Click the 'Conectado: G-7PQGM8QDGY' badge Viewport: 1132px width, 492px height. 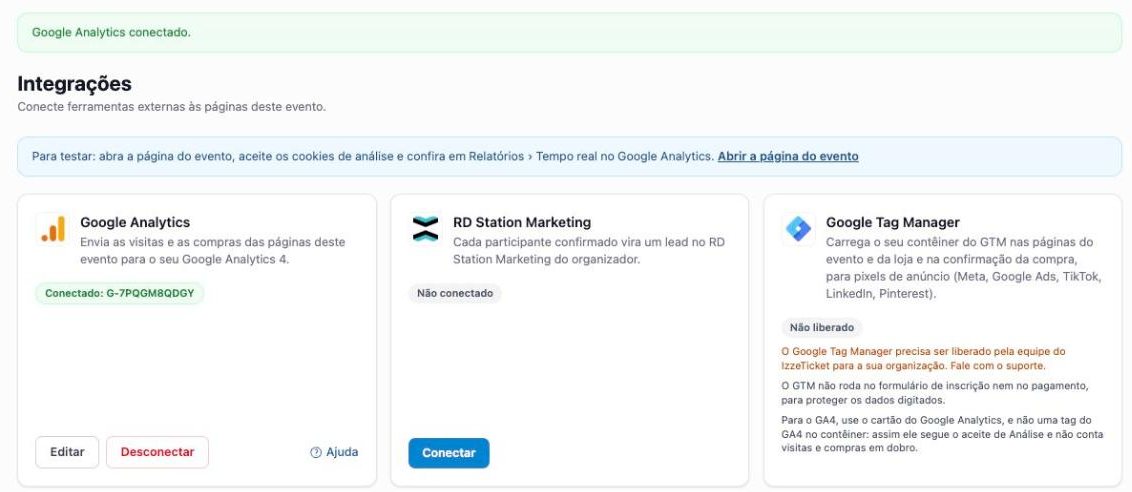120,293
